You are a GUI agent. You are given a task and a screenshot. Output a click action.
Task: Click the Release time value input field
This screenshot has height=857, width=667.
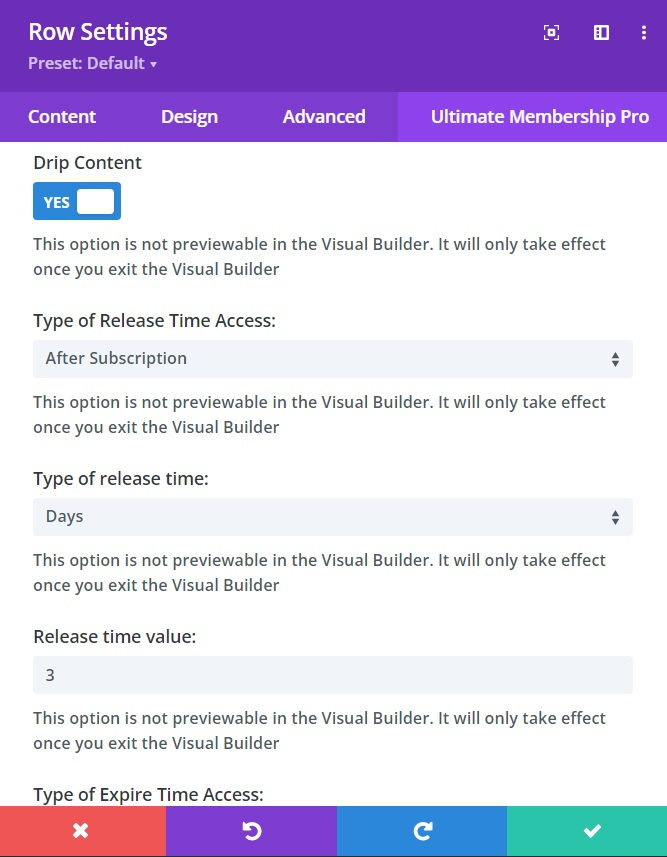[x=333, y=675]
